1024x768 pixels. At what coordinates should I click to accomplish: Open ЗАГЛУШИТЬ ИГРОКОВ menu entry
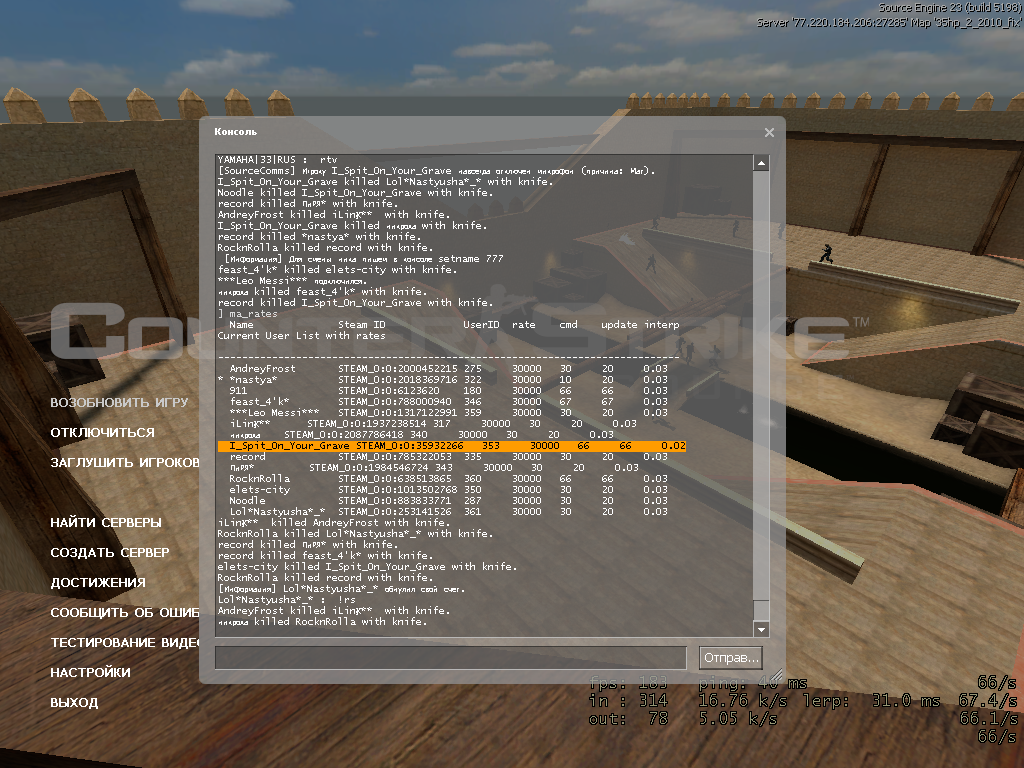[x=125, y=462]
